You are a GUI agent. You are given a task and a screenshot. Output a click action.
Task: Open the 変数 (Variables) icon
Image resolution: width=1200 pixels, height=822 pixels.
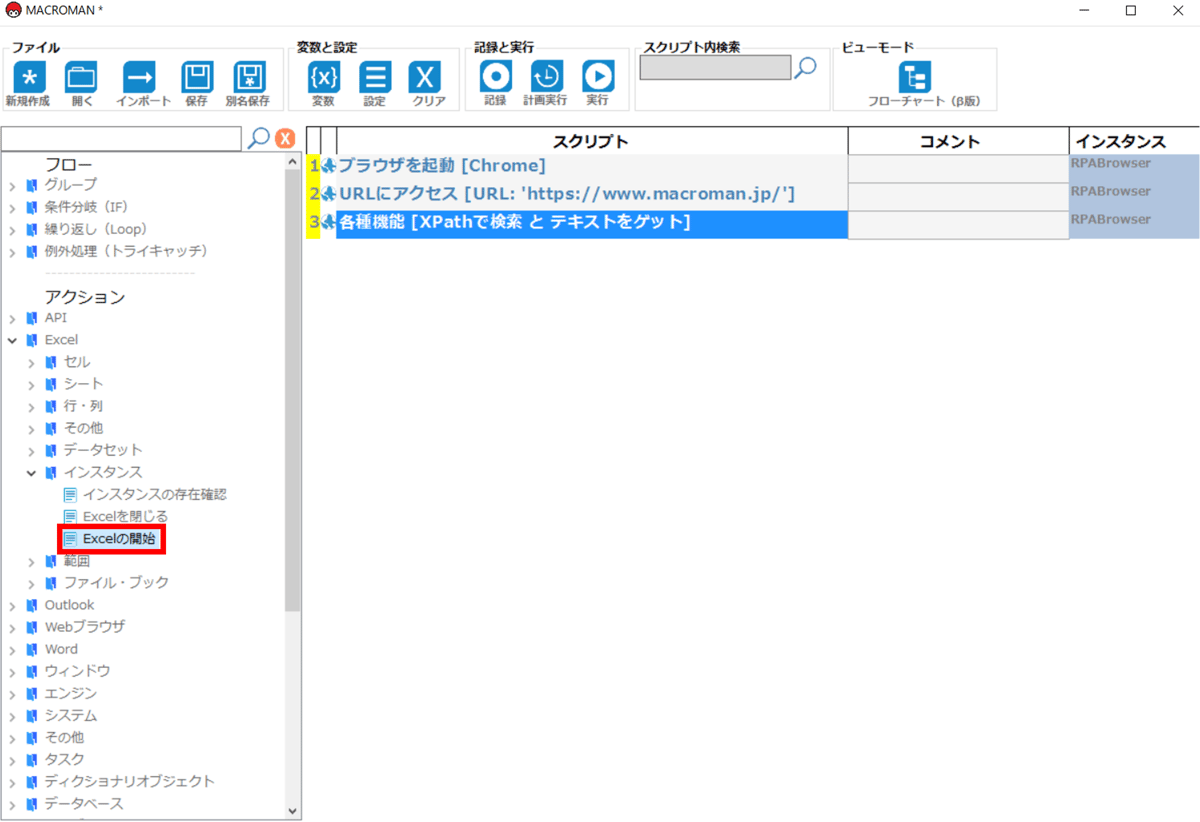[323, 77]
